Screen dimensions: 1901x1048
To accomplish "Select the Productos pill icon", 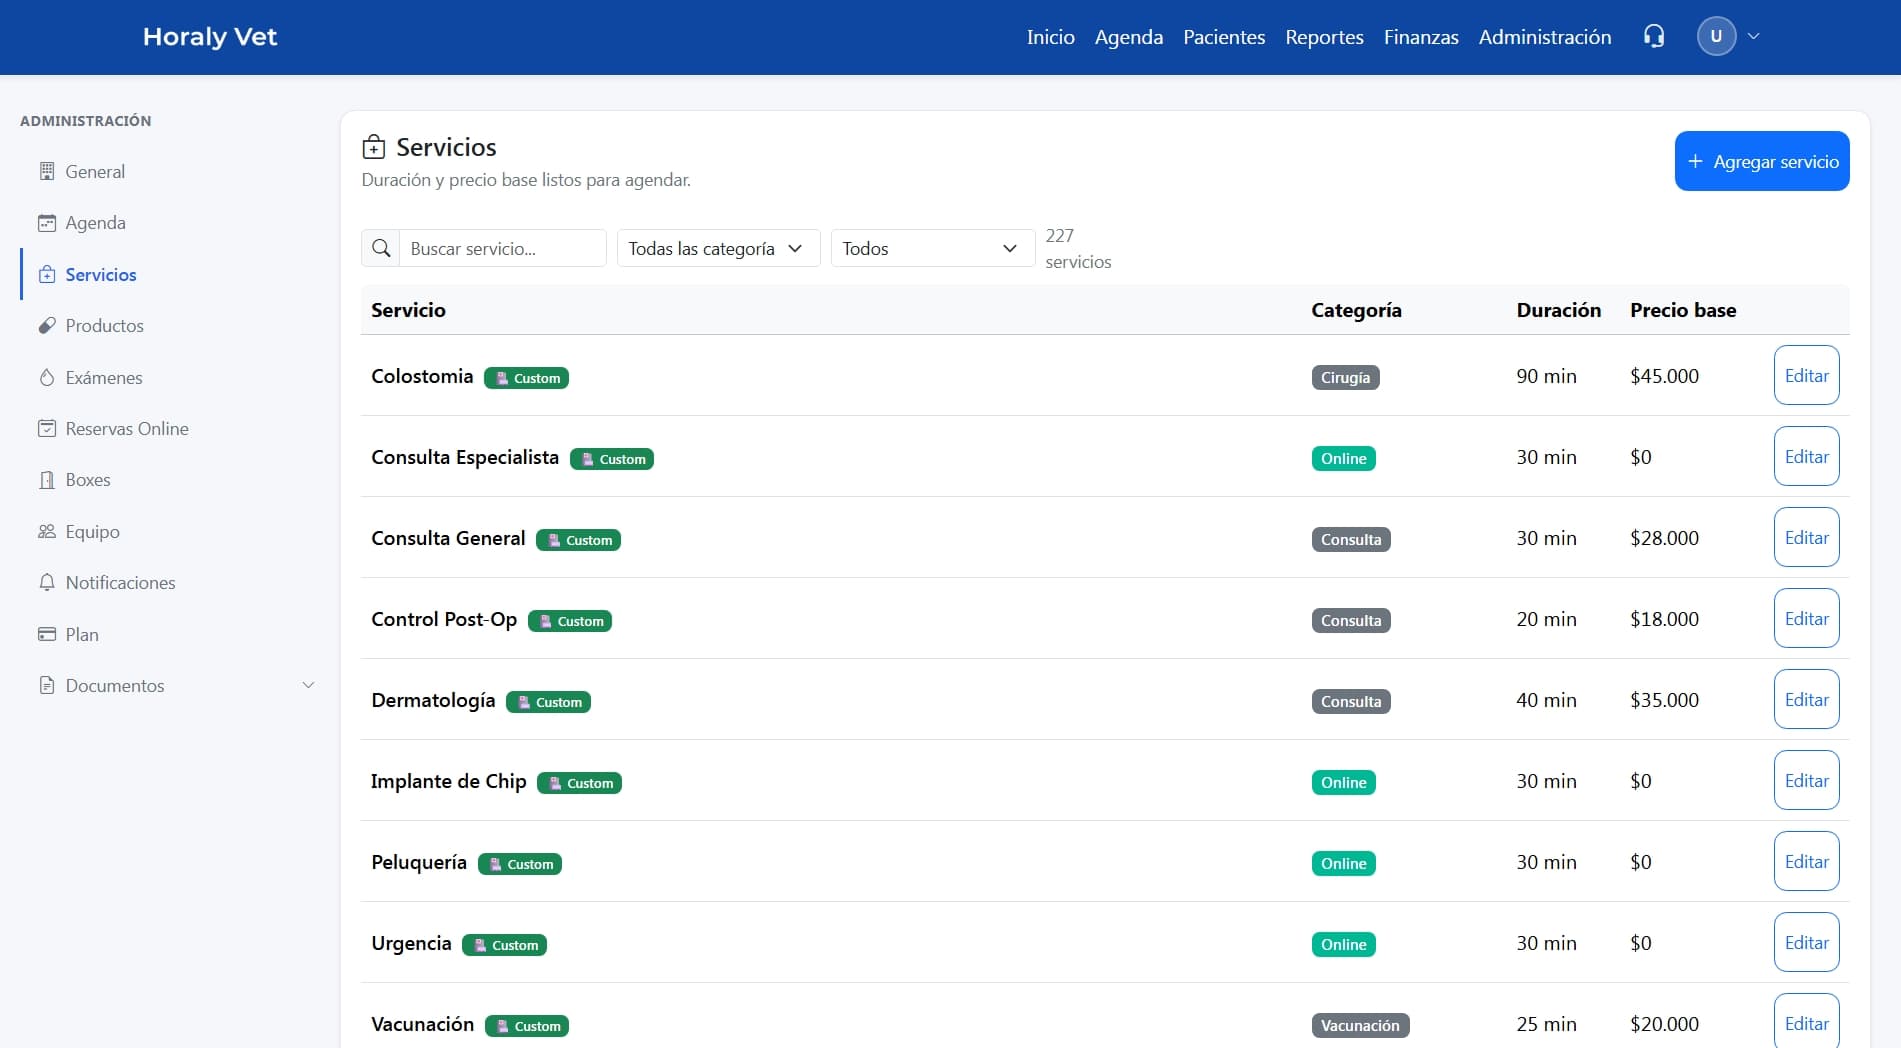I will 47,326.
